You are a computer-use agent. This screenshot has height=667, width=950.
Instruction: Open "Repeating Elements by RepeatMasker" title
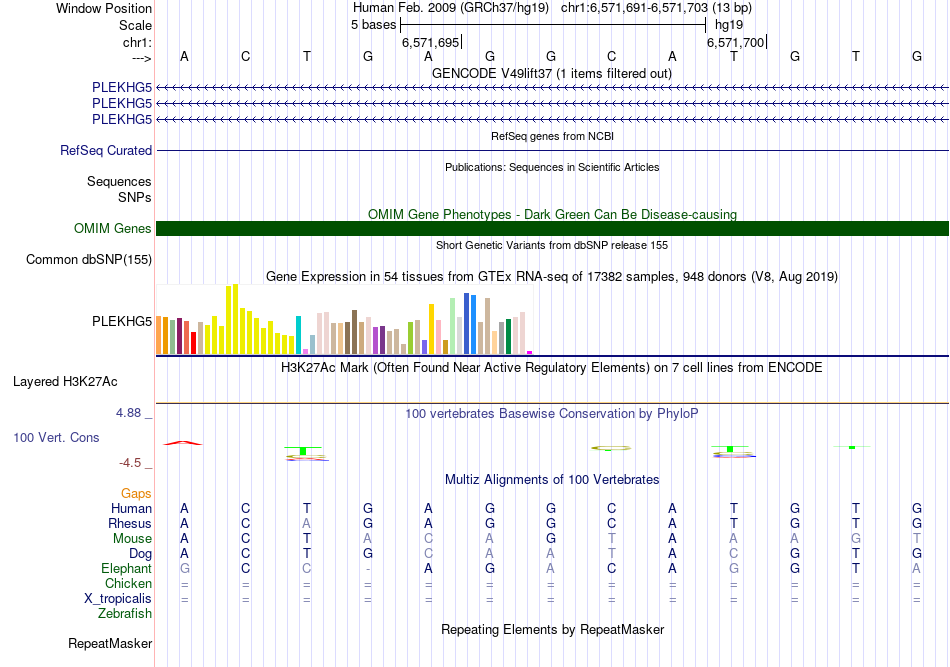[x=552, y=629]
